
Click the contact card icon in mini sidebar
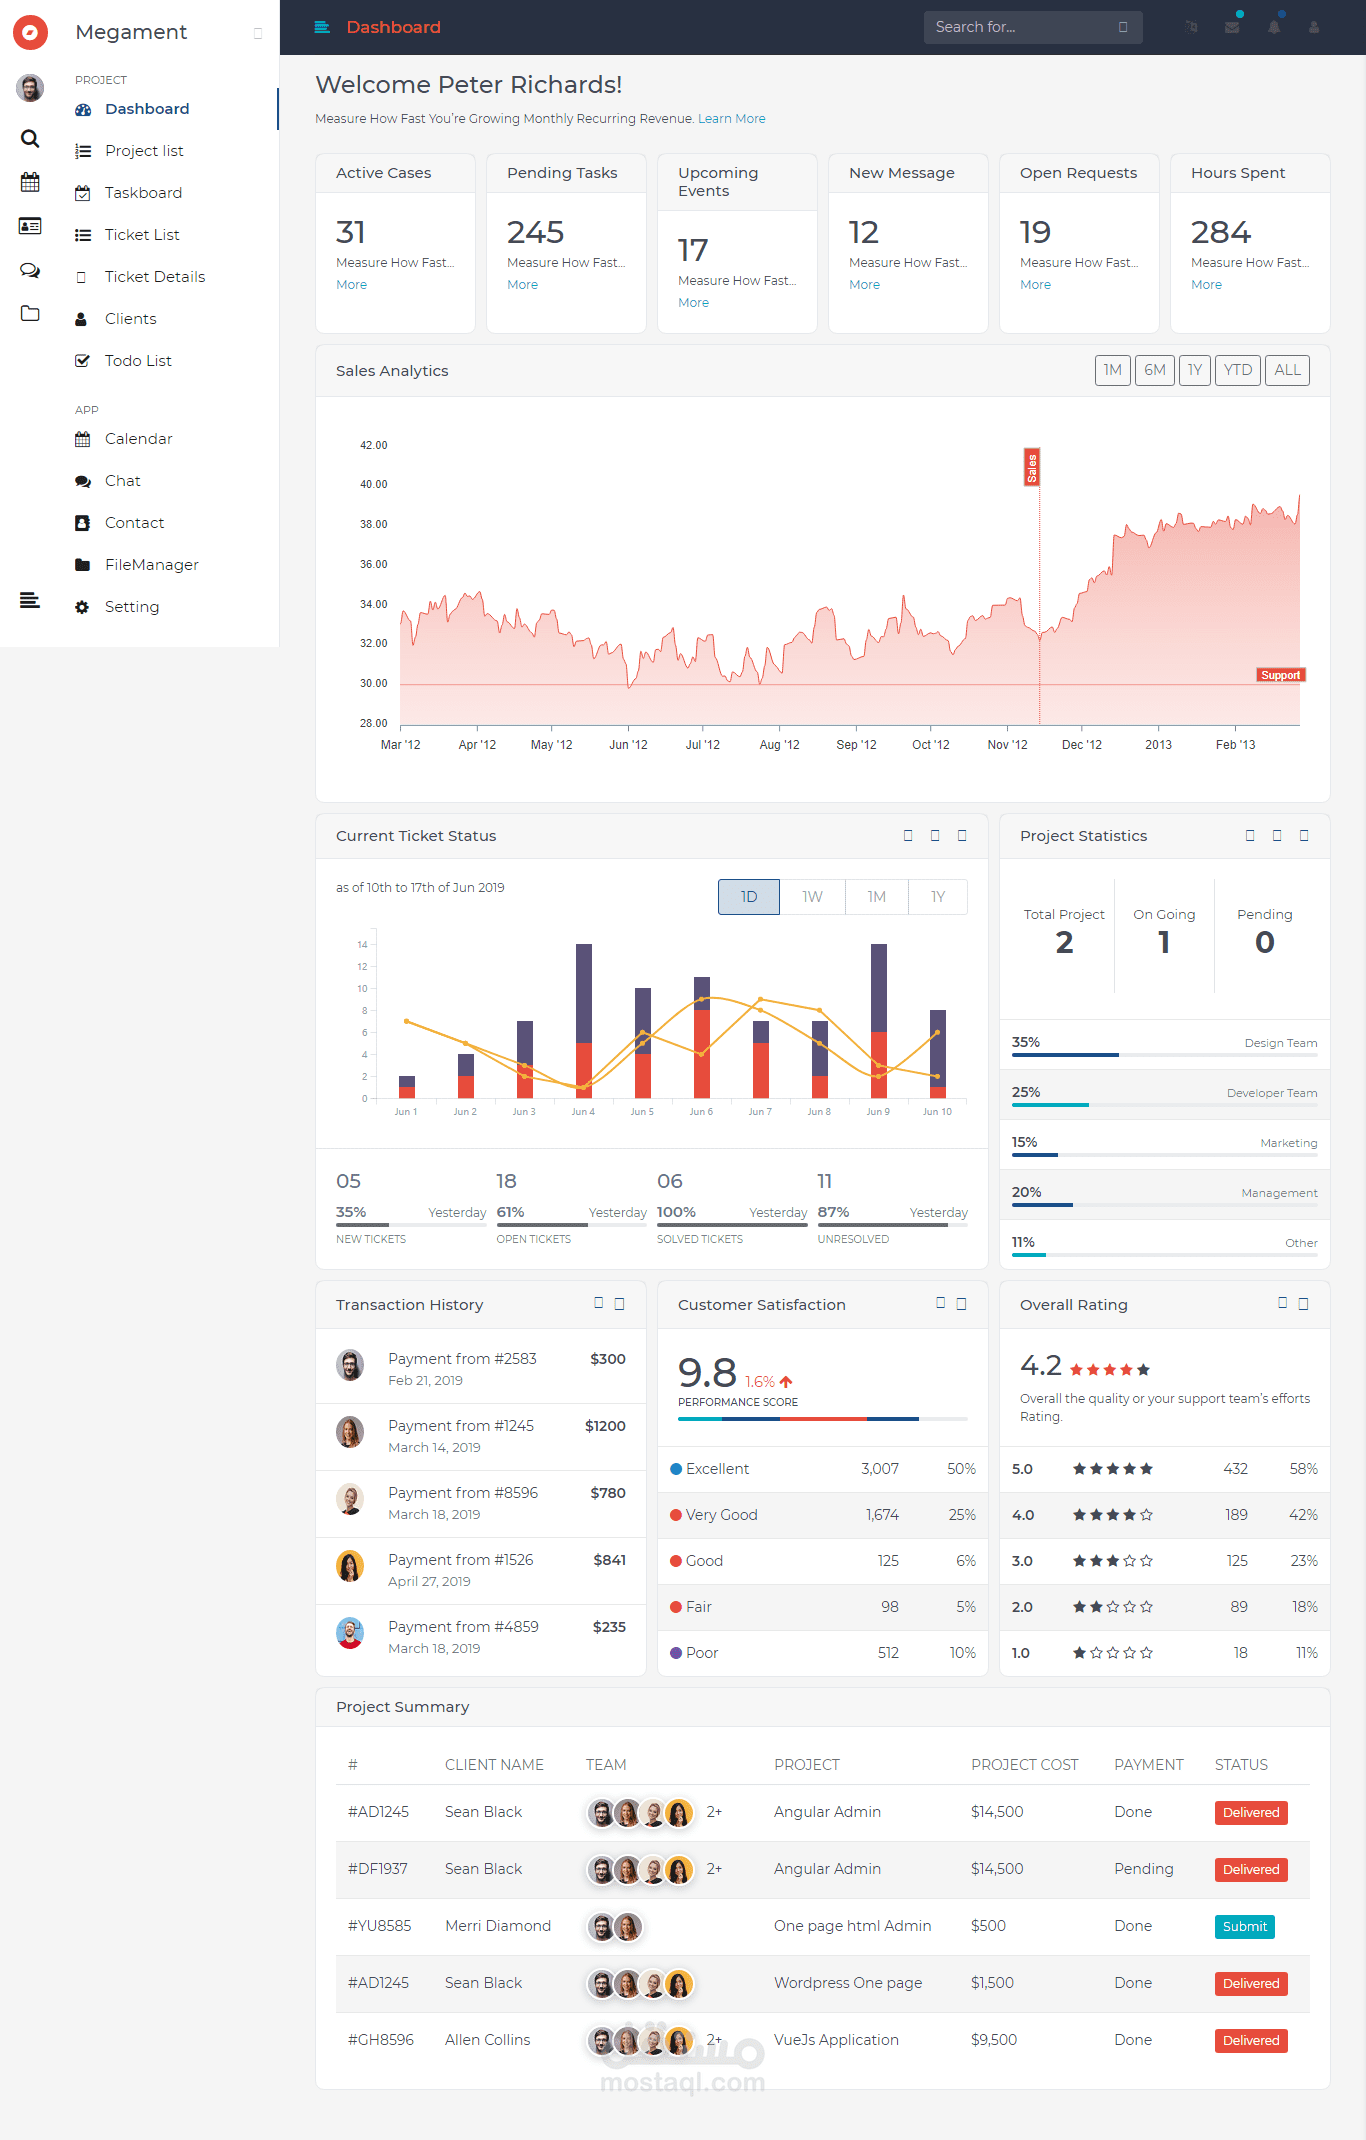coord(30,226)
